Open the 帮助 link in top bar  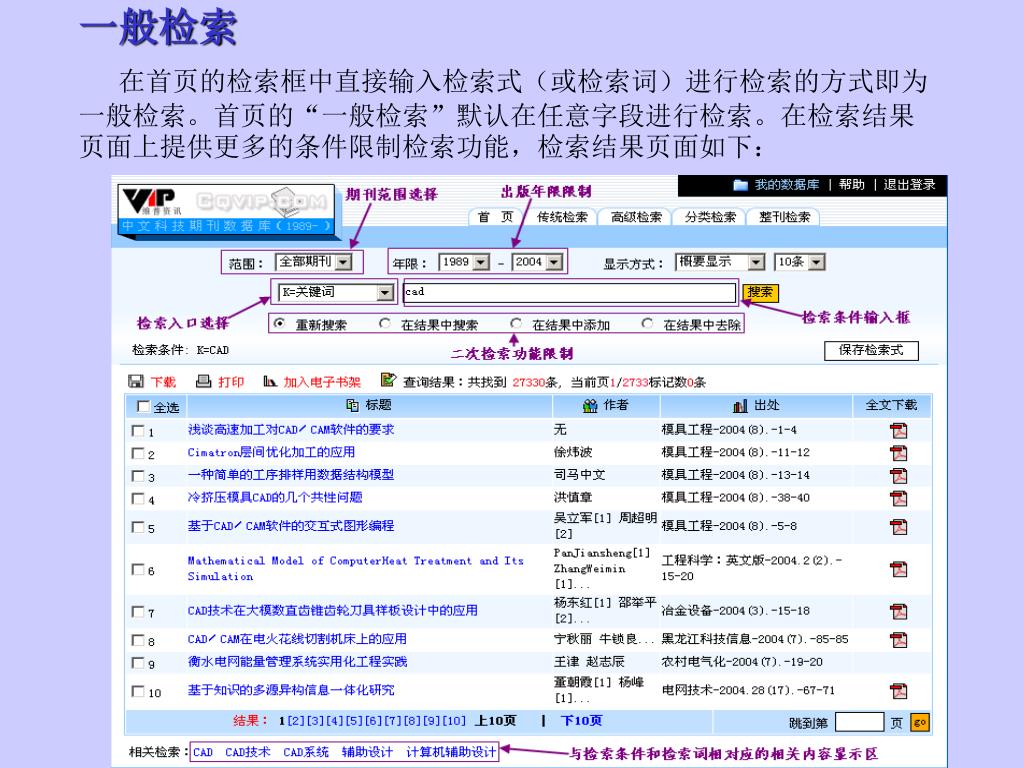(852, 185)
